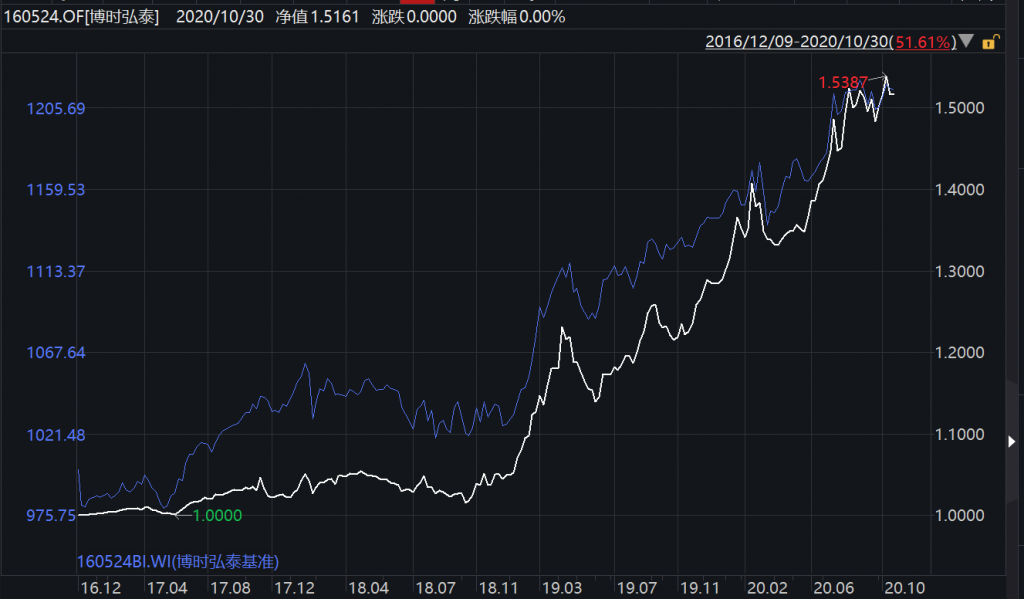This screenshot has height=599, width=1024.
Task: Expand the right side panel arrow
Action: tap(1012, 441)
